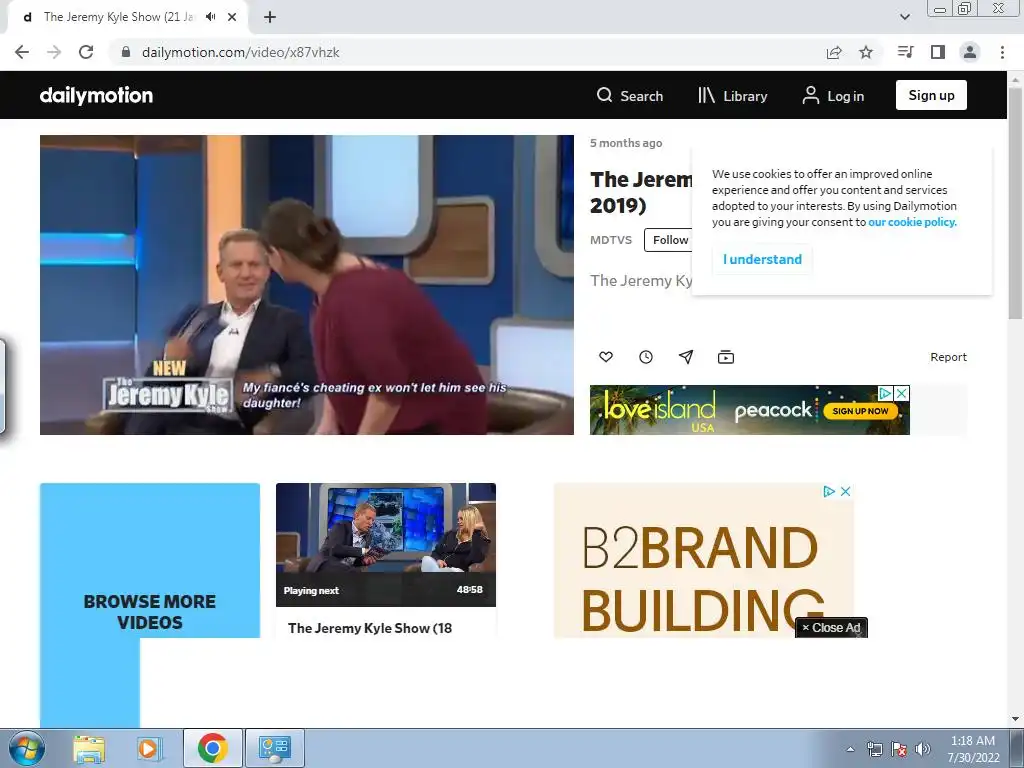The width and height of the screenshot is (1024, 768).
Task: Open the Windows Start button
Action: click(x=26, y=748)
